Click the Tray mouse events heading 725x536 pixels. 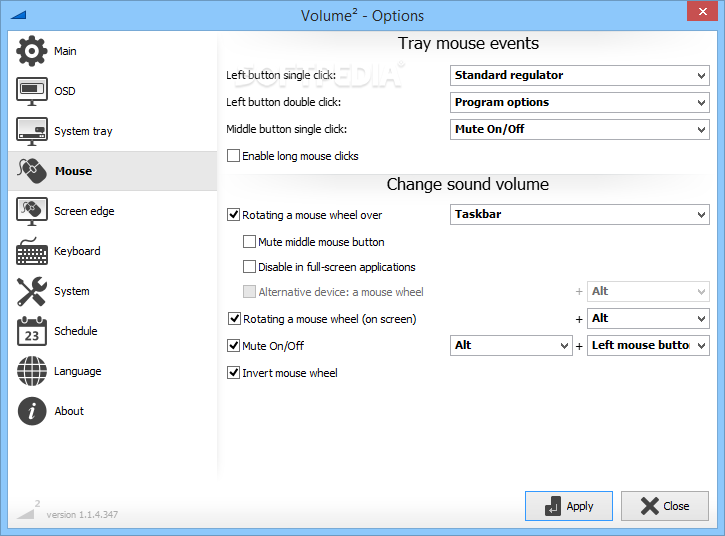468,43
